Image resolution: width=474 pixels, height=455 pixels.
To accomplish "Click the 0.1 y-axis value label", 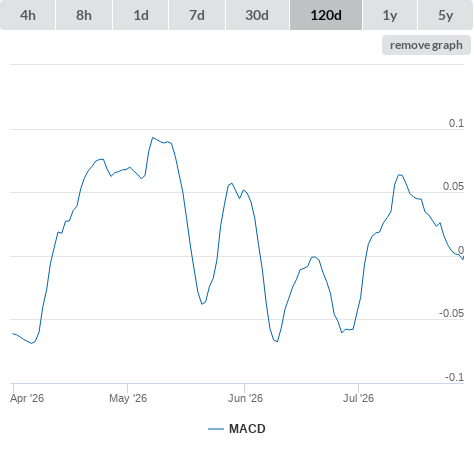I will (456, 123).
